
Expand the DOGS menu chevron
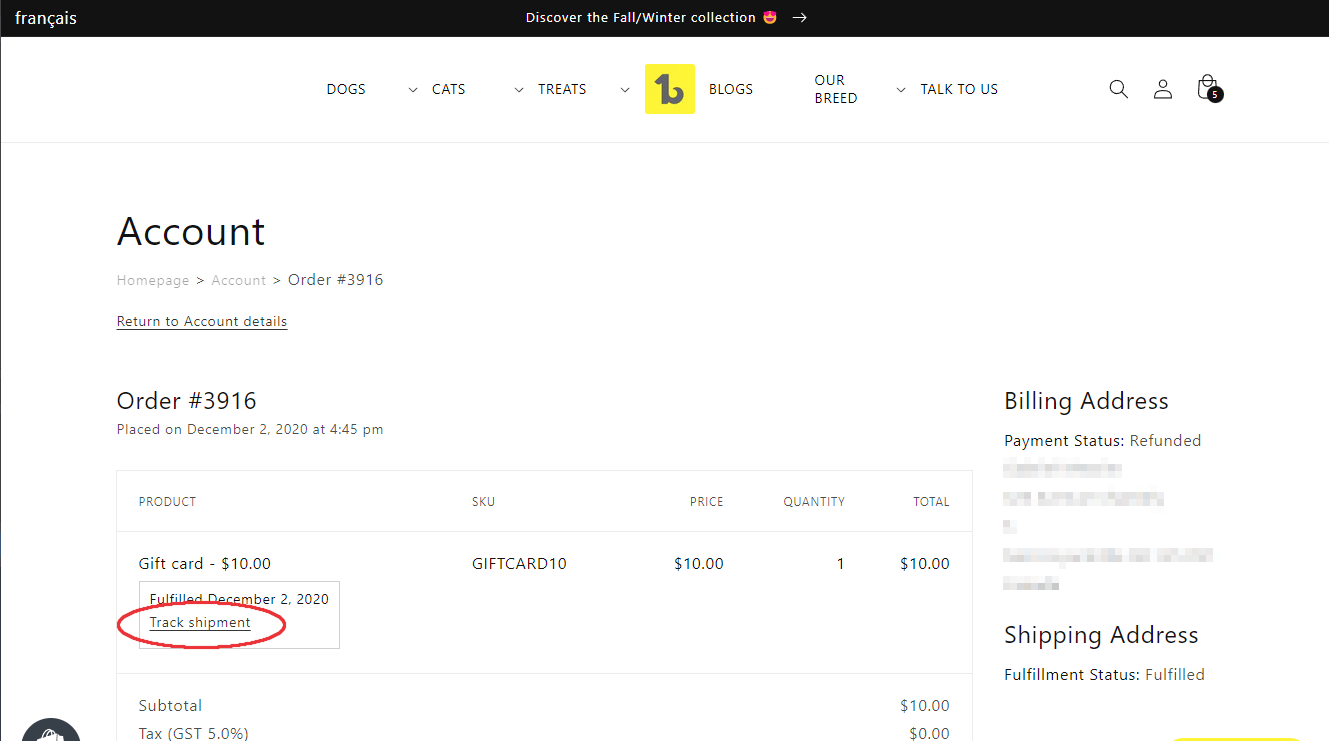coord(413,90)
